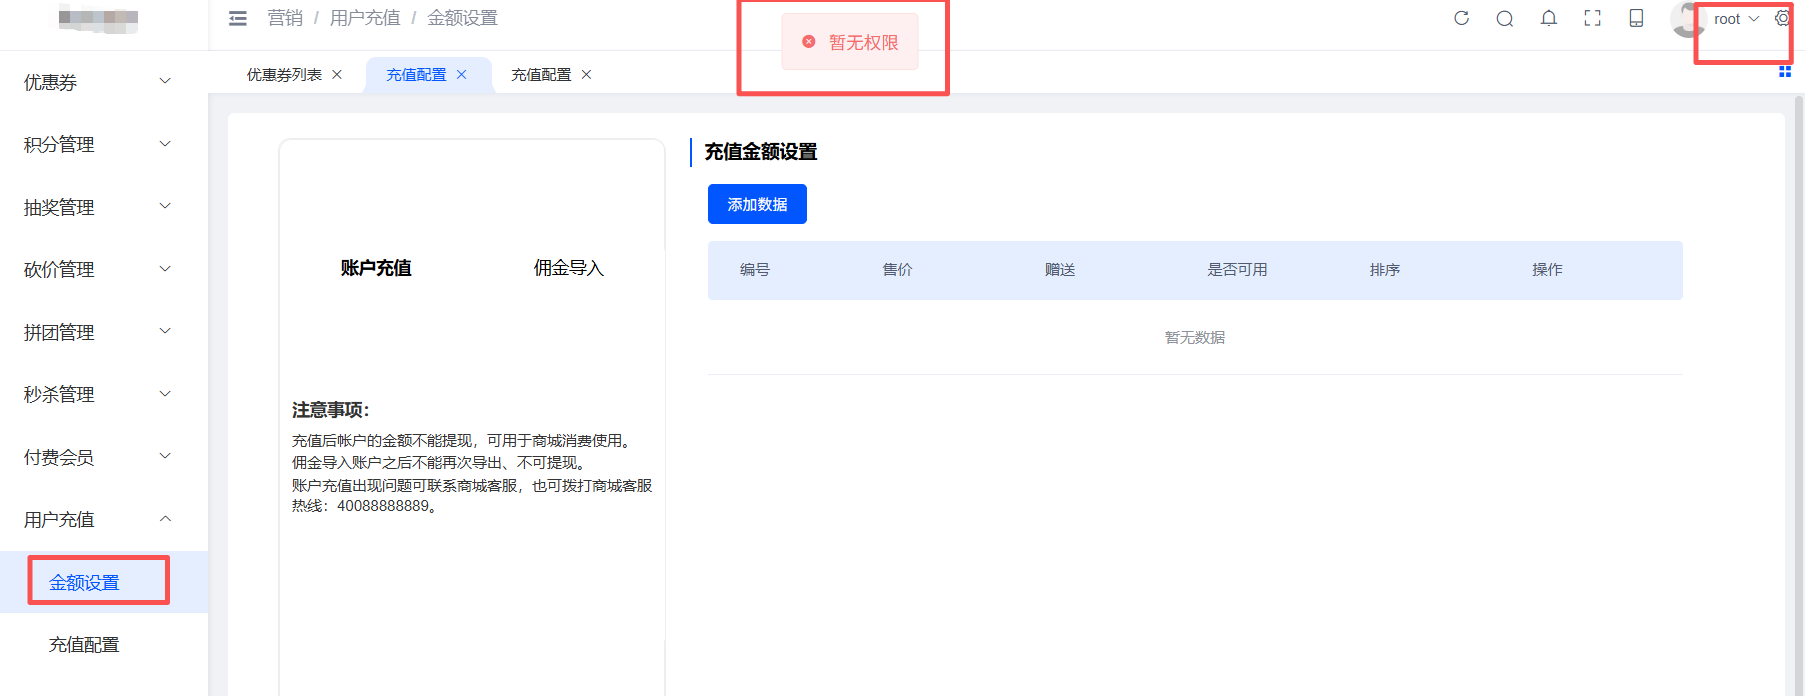The width and height of the screenshot is (1805, 696).
Task: Close the 优惠券列表 tab
Action: point(337,75)
